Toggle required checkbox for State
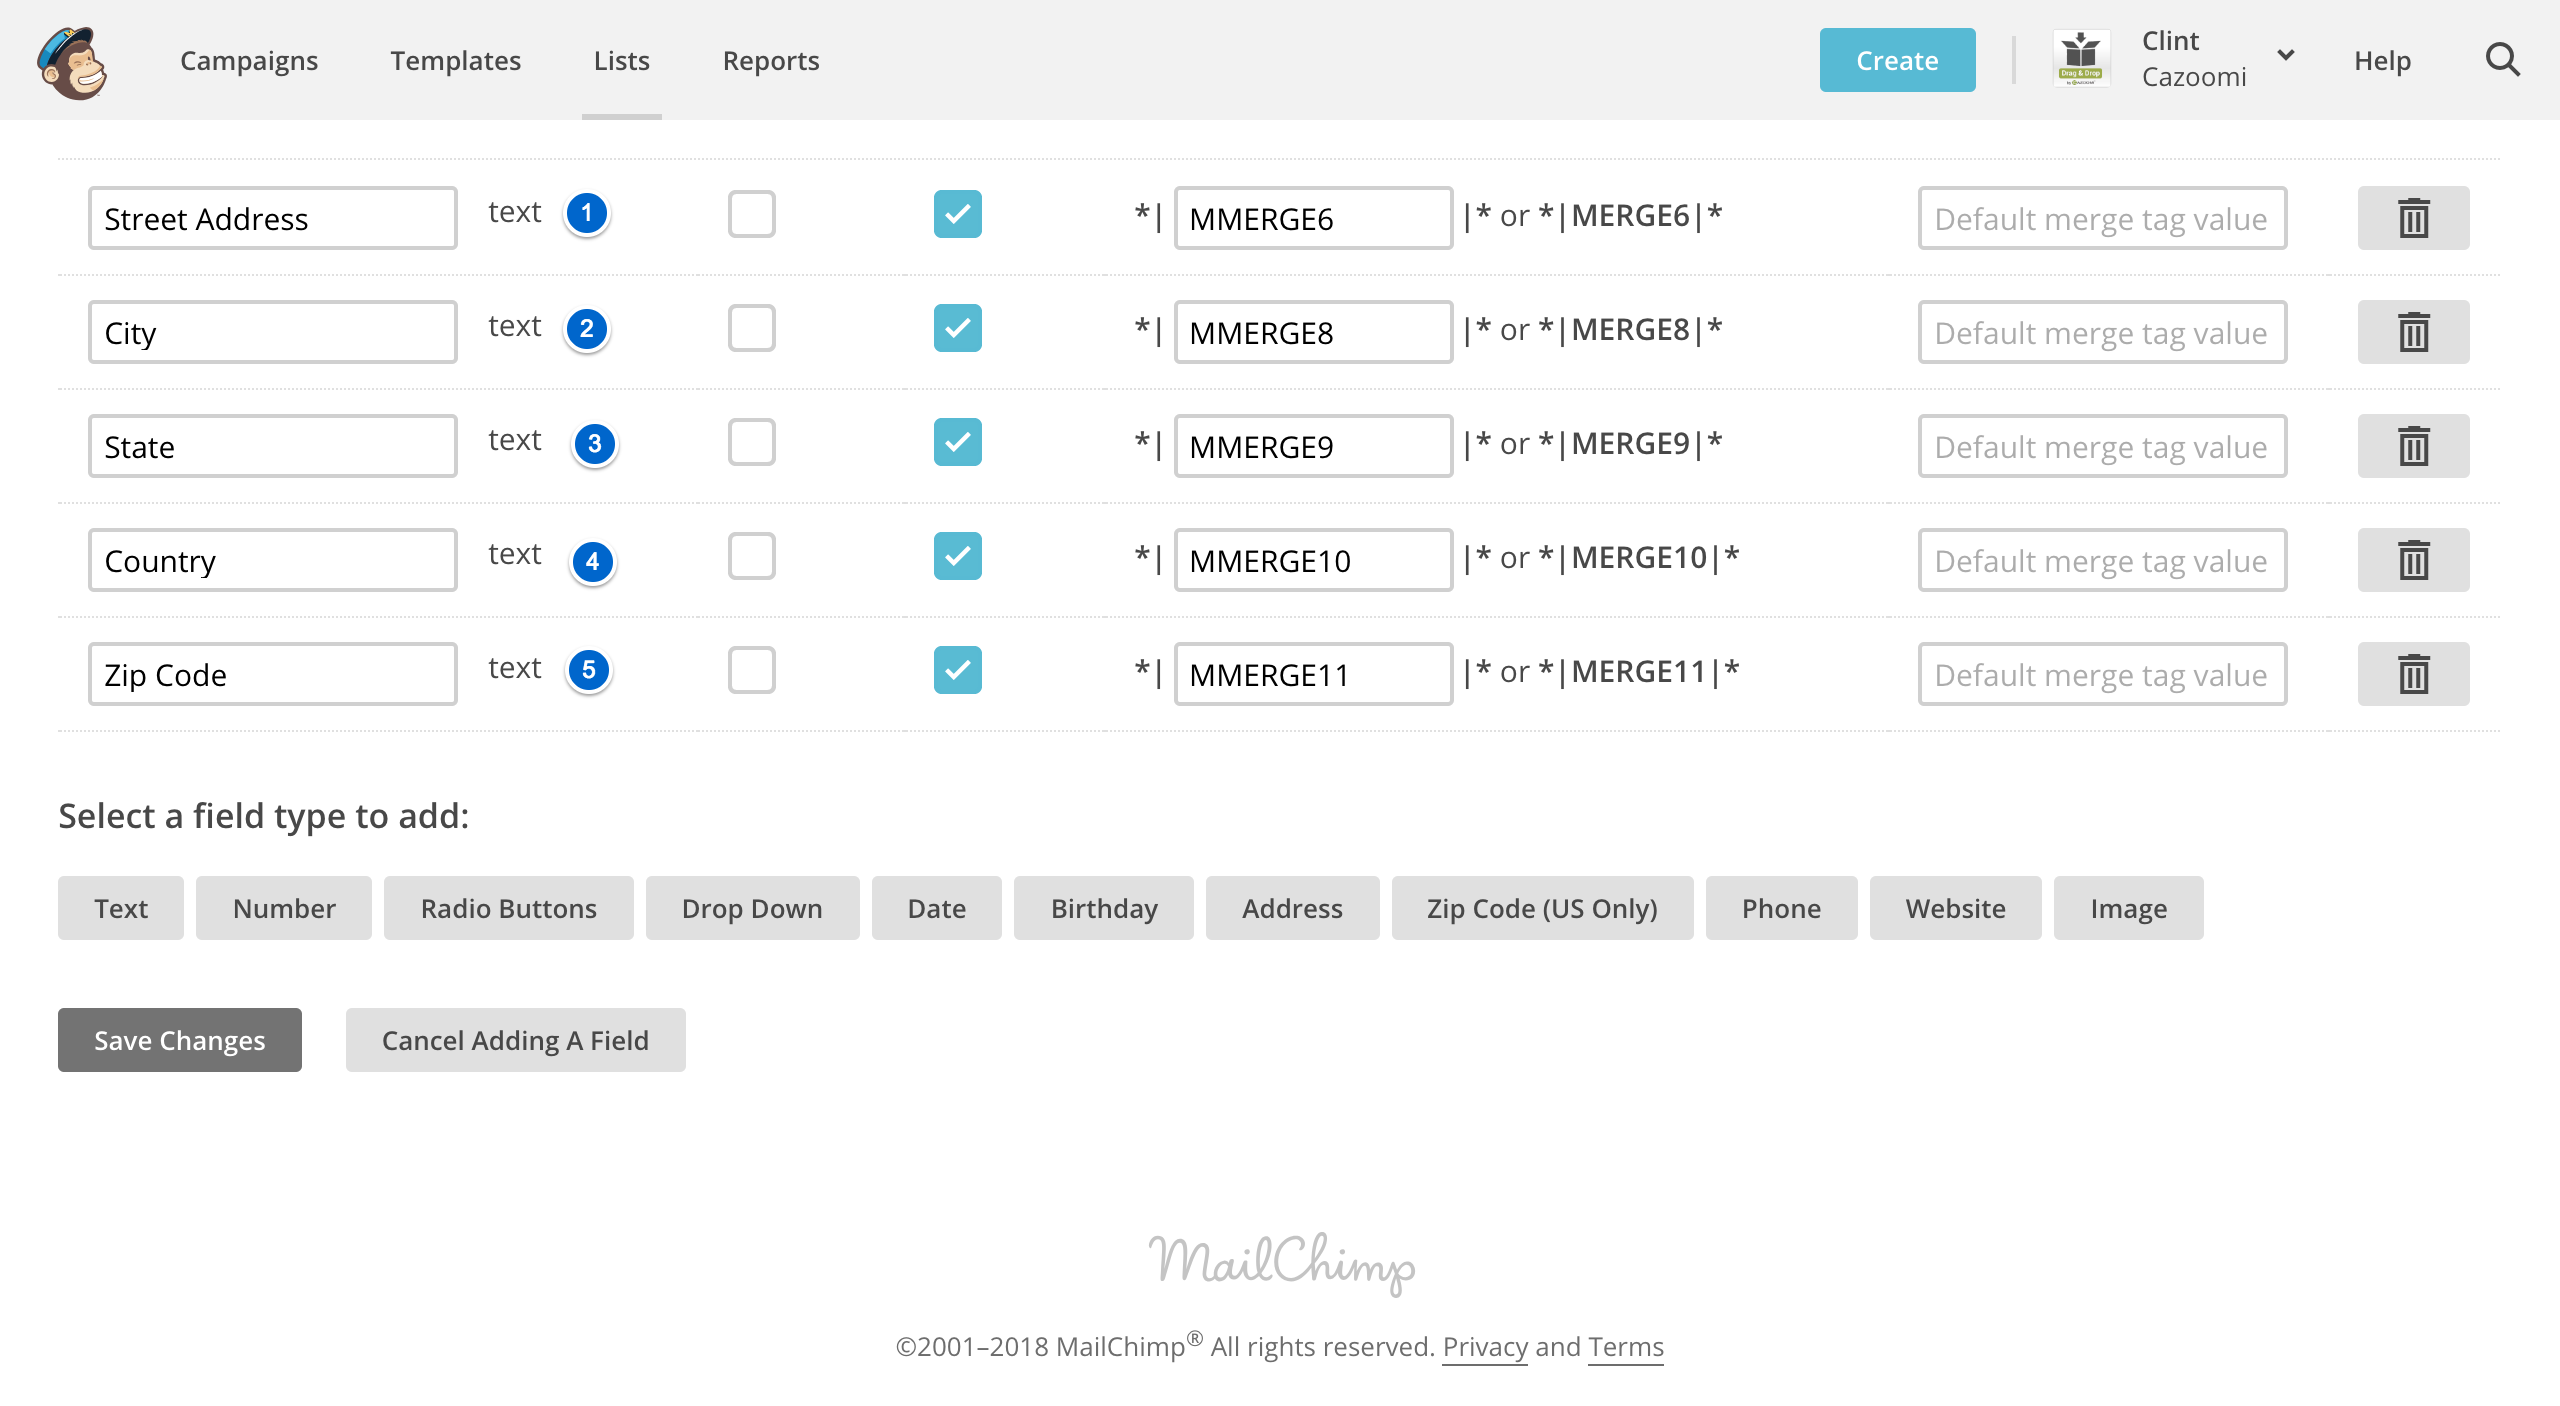This screenshot has width=2560, height=1406. [x=752, y=442]
